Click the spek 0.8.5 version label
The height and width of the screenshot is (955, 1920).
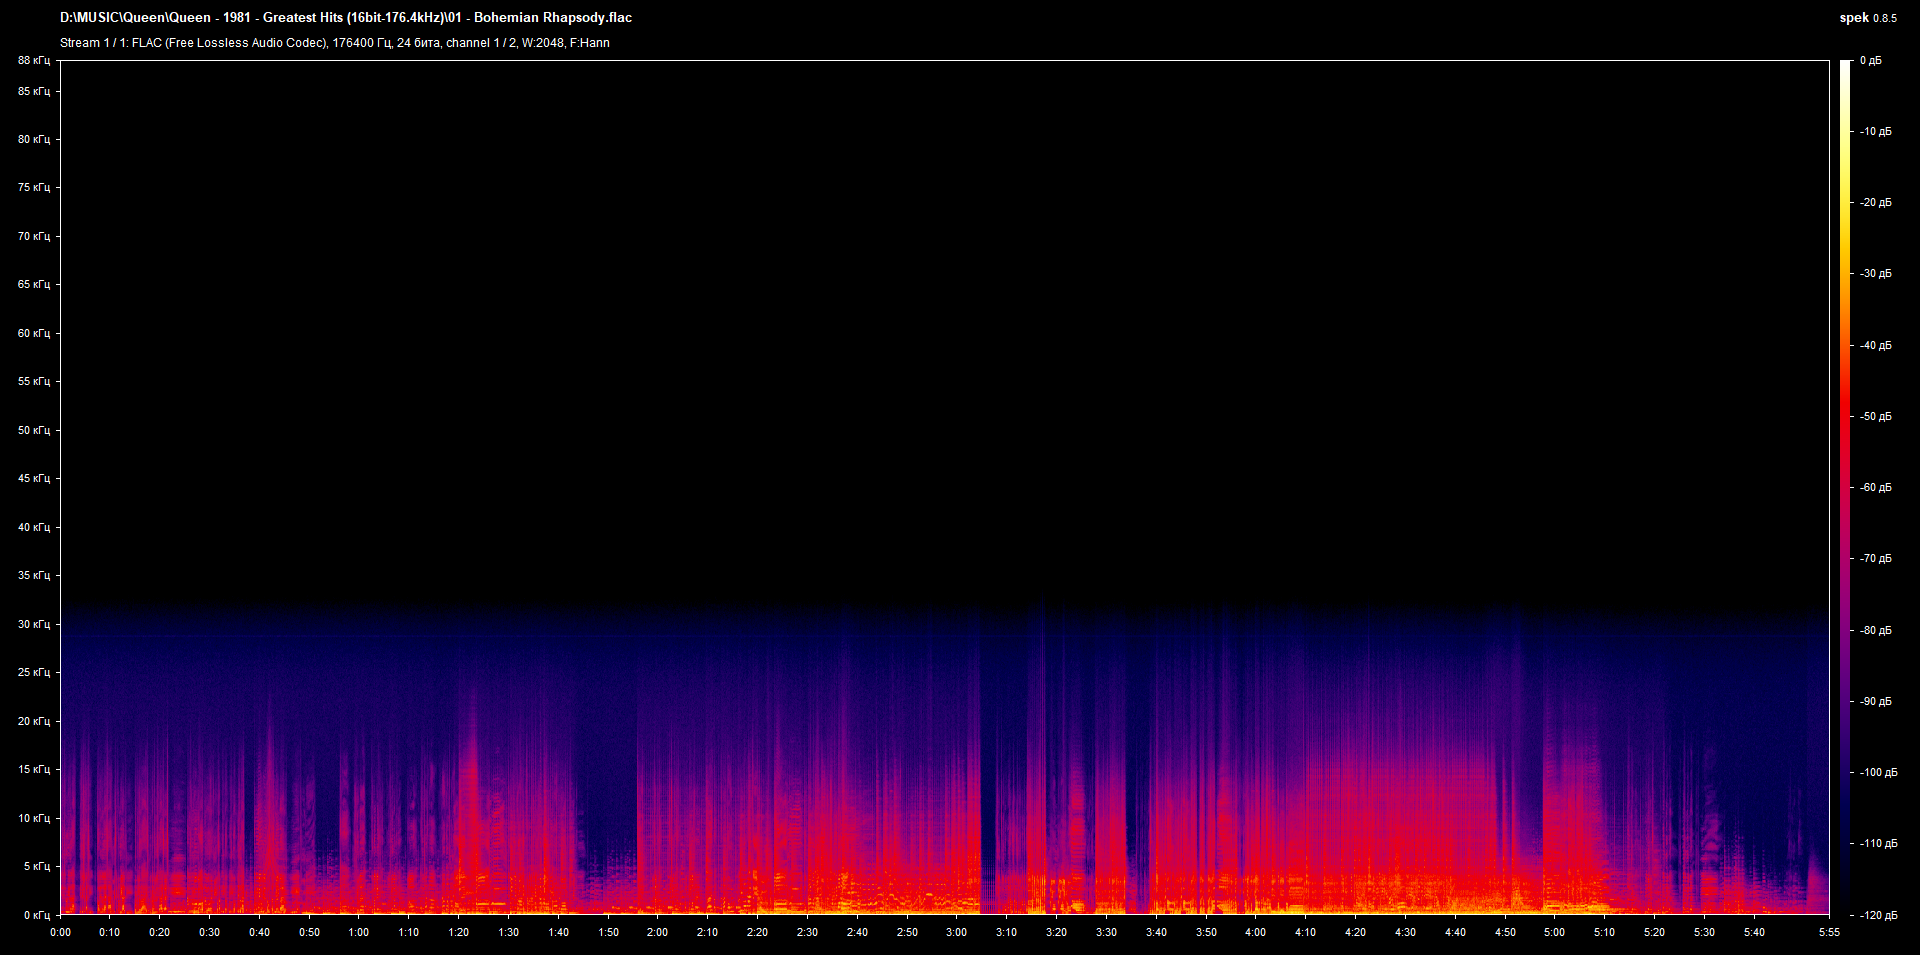click(x=1868, y=17)
